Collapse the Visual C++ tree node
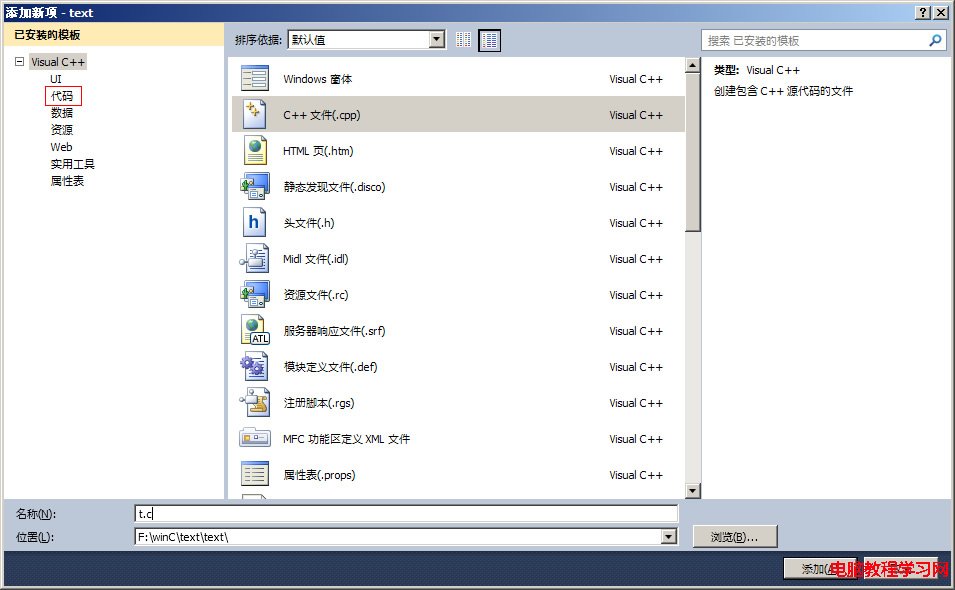The width and height of the screenshot is (955, 590). (x=19, y=61)
